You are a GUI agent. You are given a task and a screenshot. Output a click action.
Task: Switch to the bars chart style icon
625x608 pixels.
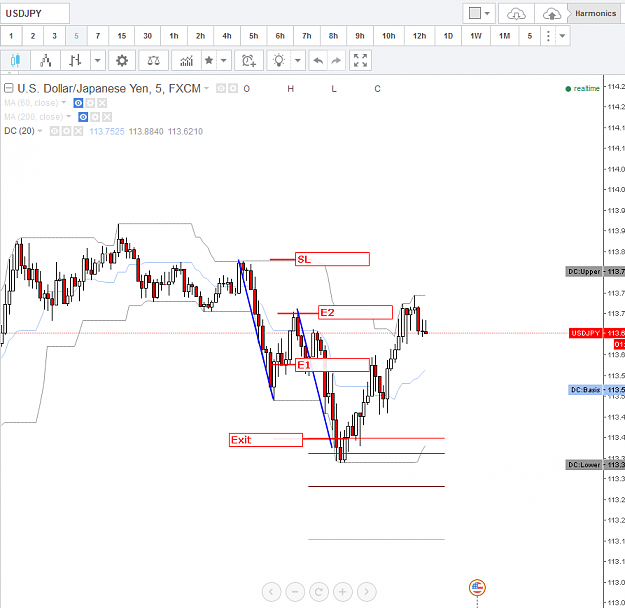click(75, 61)
